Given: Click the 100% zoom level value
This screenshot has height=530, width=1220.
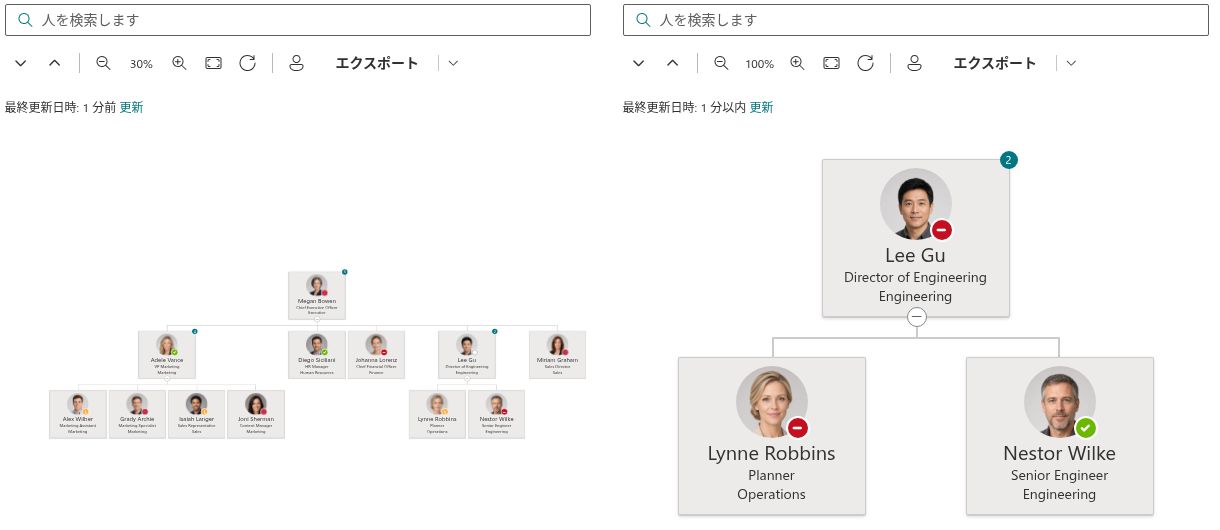Looking at the screenshot, I should [759, 64].
